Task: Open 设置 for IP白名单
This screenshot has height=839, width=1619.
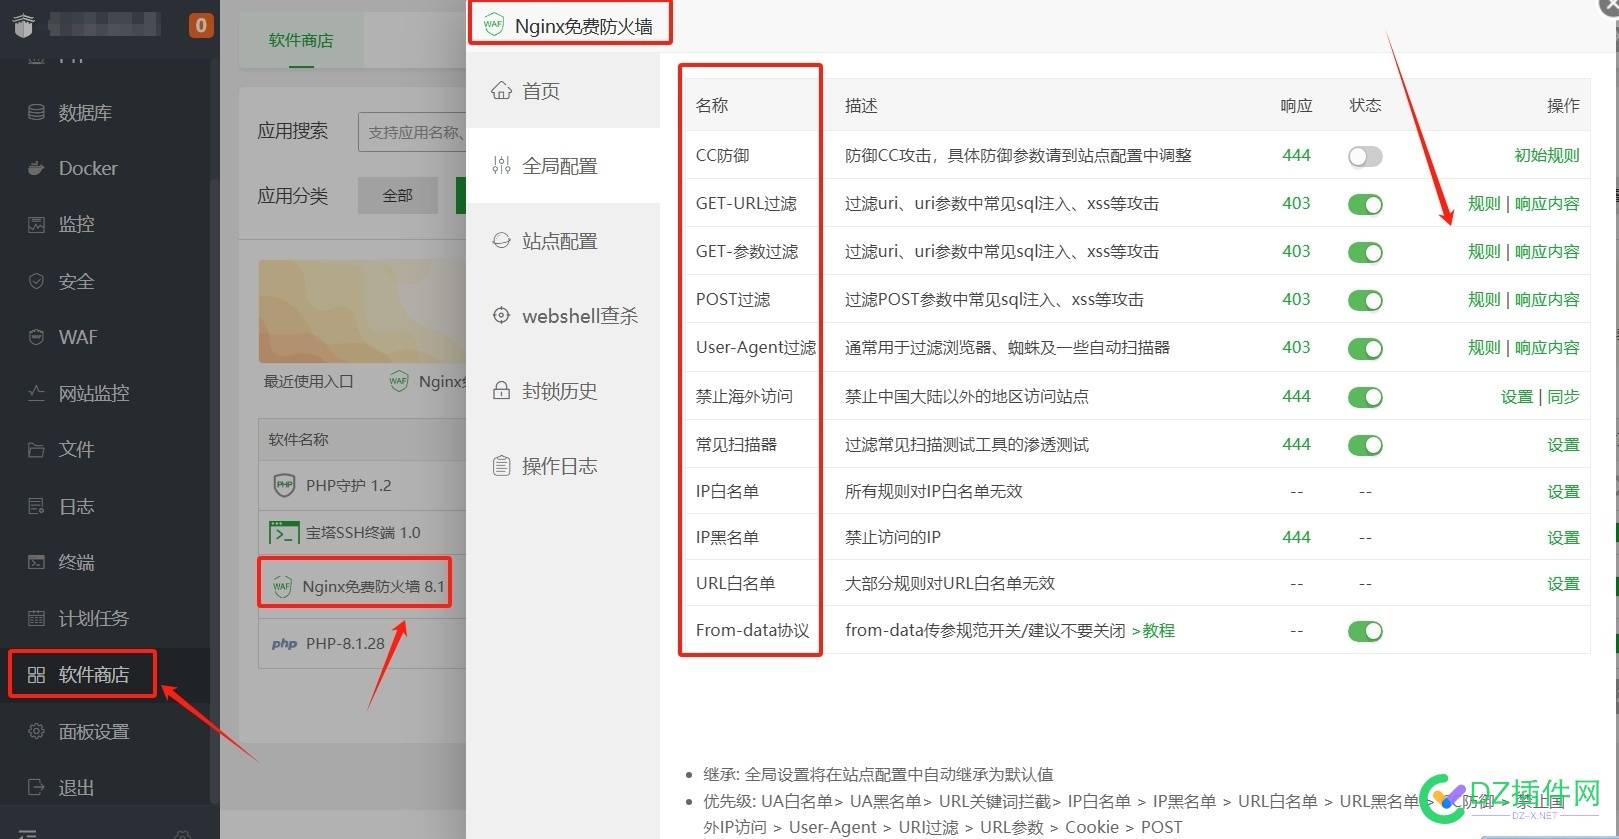Action: pyautogui.click(x=1563, y=491)
